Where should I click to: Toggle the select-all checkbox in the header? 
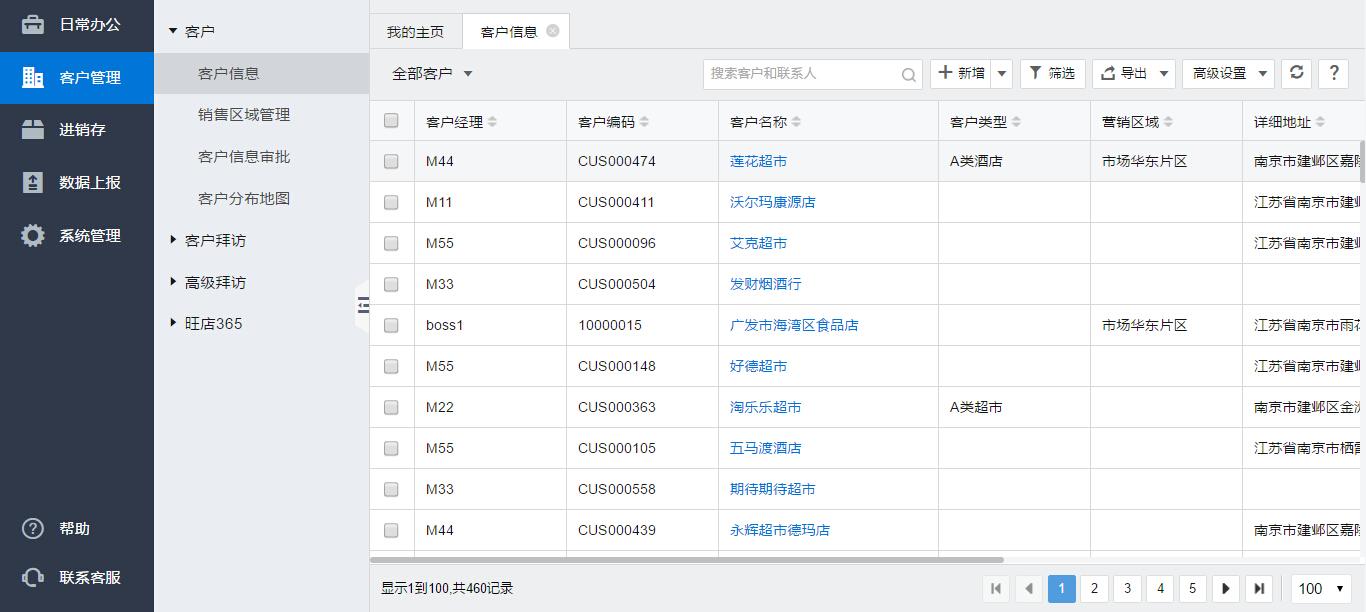pos(391,121)
